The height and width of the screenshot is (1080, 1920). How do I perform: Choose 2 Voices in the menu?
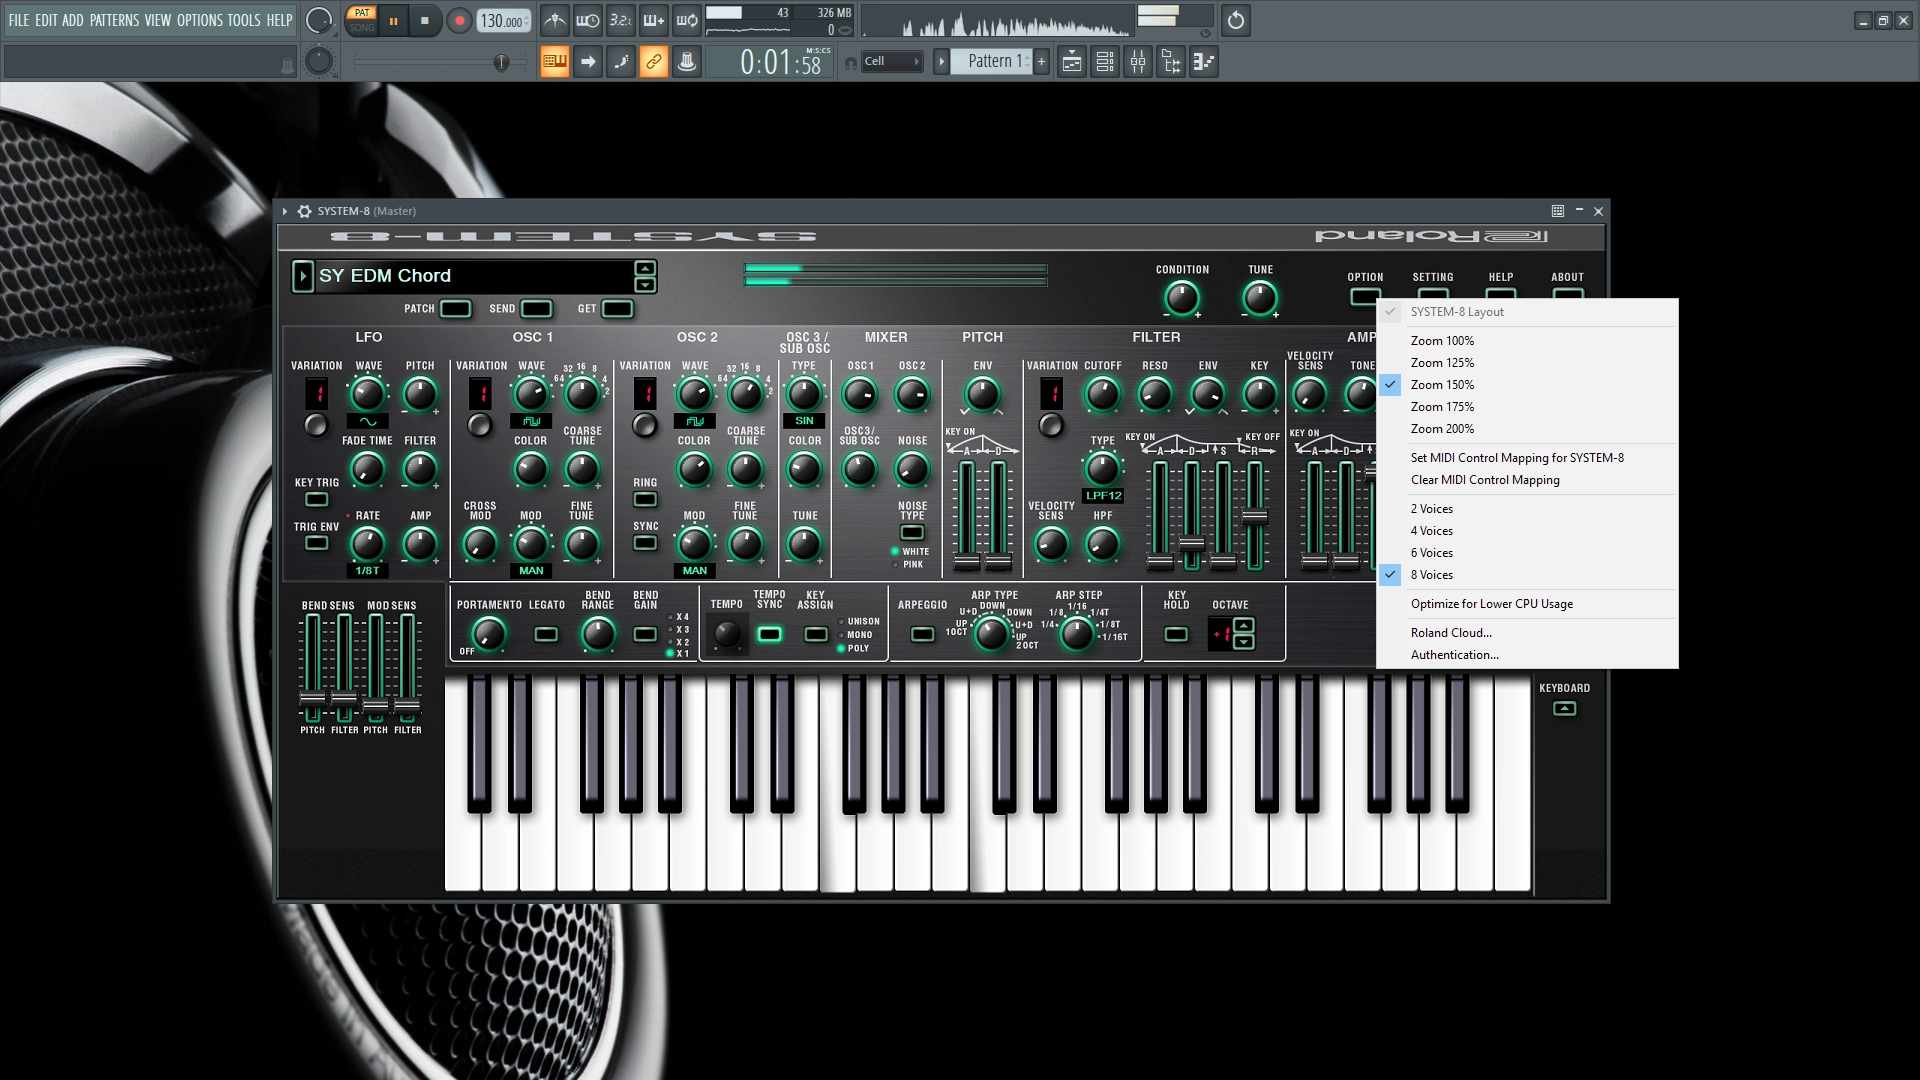tap(1527, 509)
